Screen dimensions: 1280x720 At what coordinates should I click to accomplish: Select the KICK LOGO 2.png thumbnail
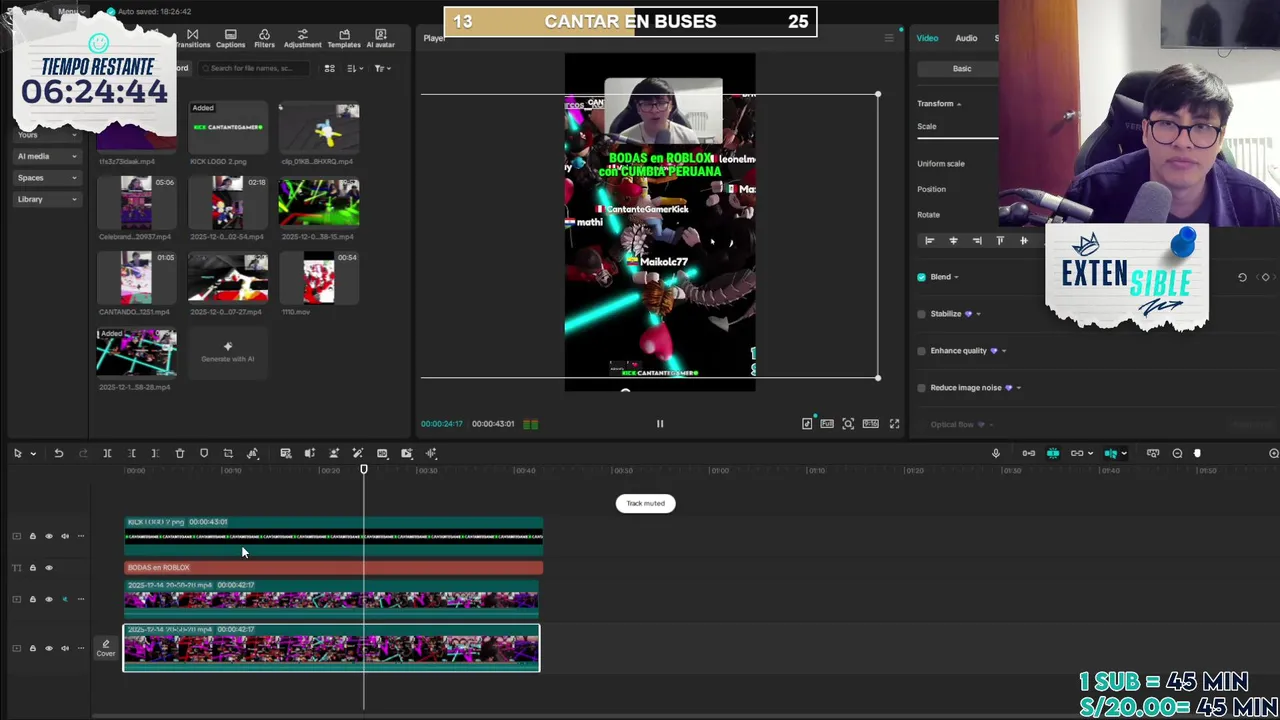tap(228, 127)
